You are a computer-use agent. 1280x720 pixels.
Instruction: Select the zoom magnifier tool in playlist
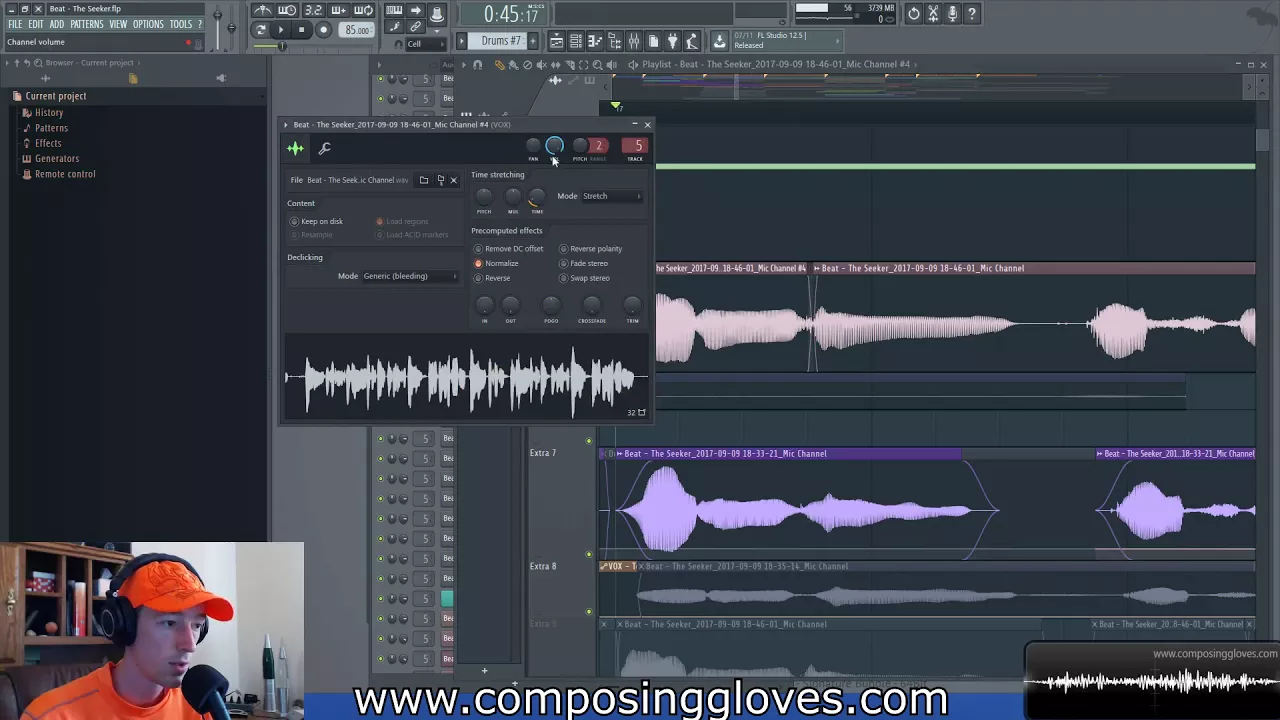(597, 64)
